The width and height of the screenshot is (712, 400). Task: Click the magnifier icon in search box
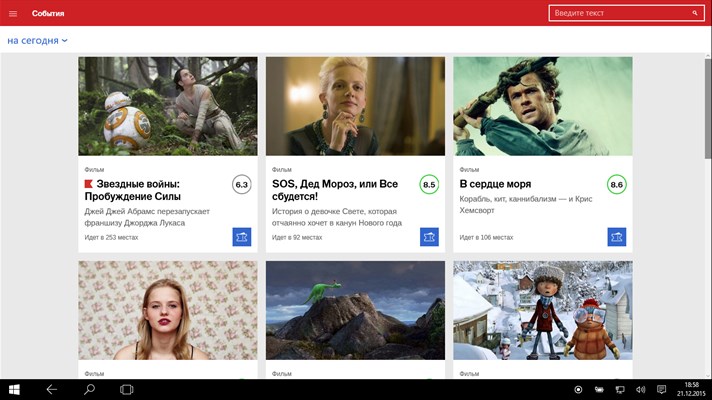[x=695, y=13]
